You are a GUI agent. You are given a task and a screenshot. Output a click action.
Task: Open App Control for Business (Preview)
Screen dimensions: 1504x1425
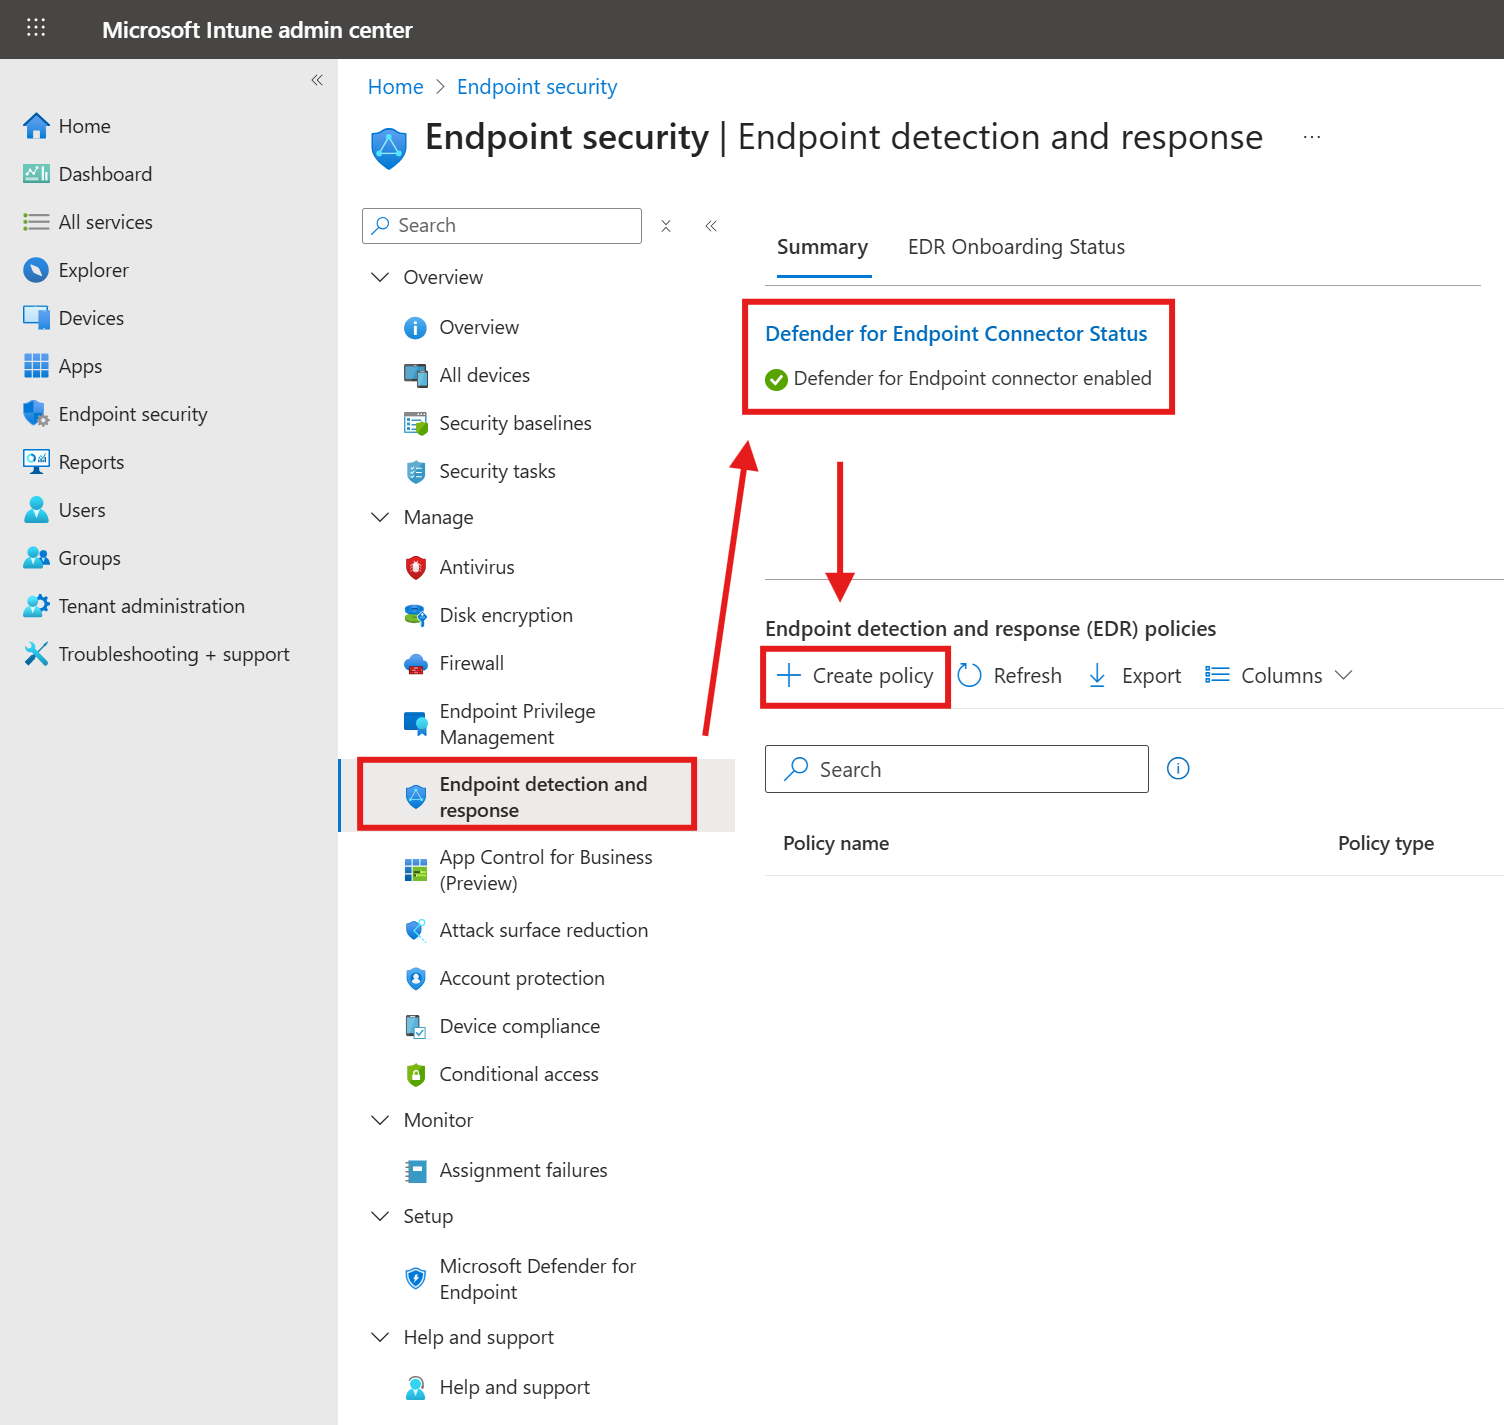tap(546, 870)
